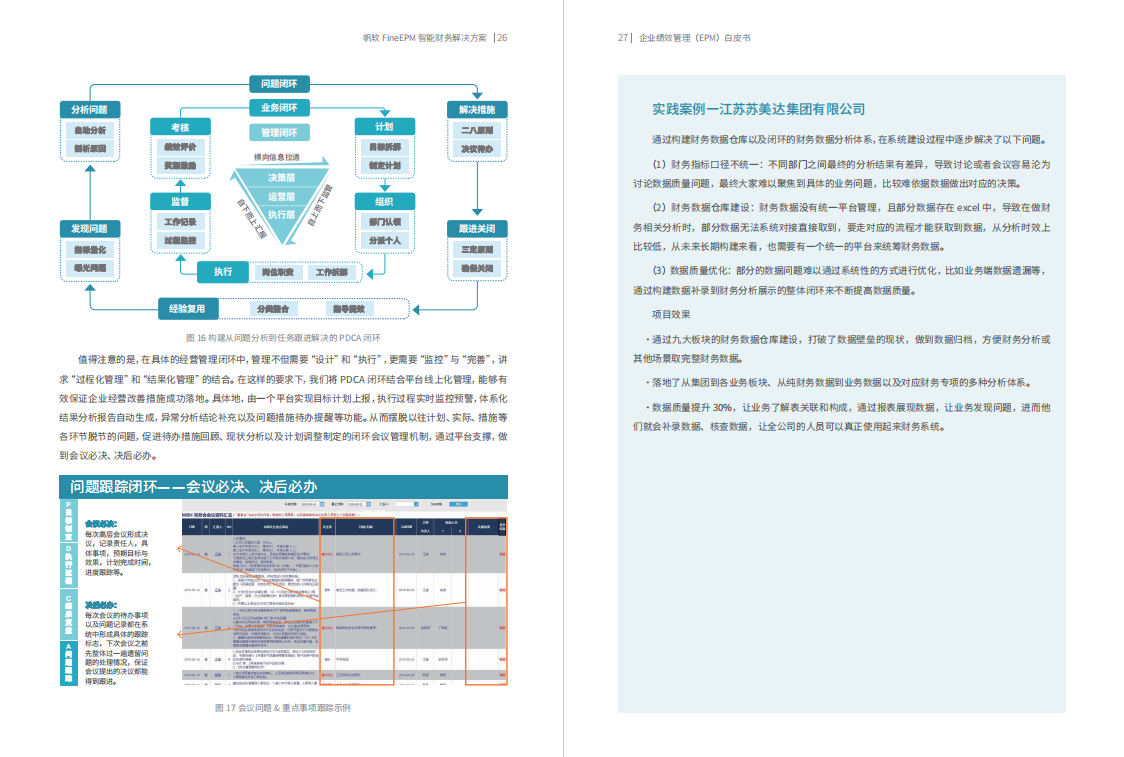Select the '三定原则' item under 跟进关闭

(477, 249)
